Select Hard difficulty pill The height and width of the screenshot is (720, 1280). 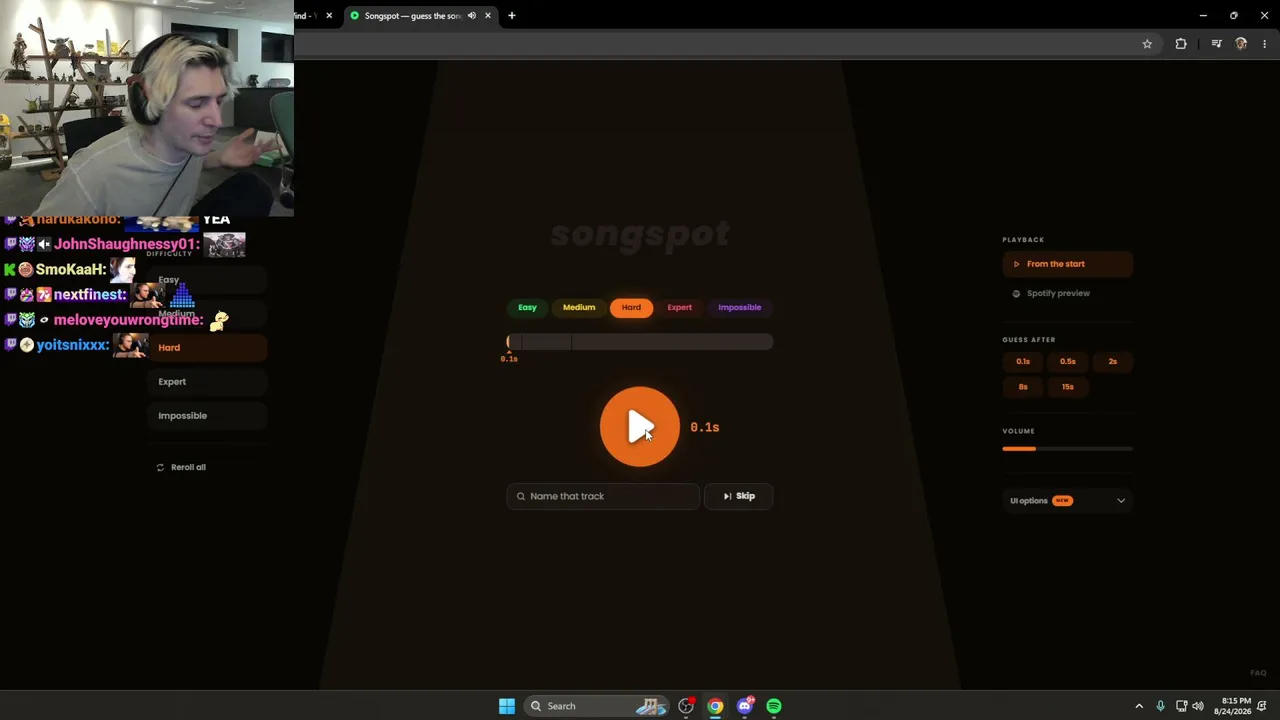tap(631, 308)
